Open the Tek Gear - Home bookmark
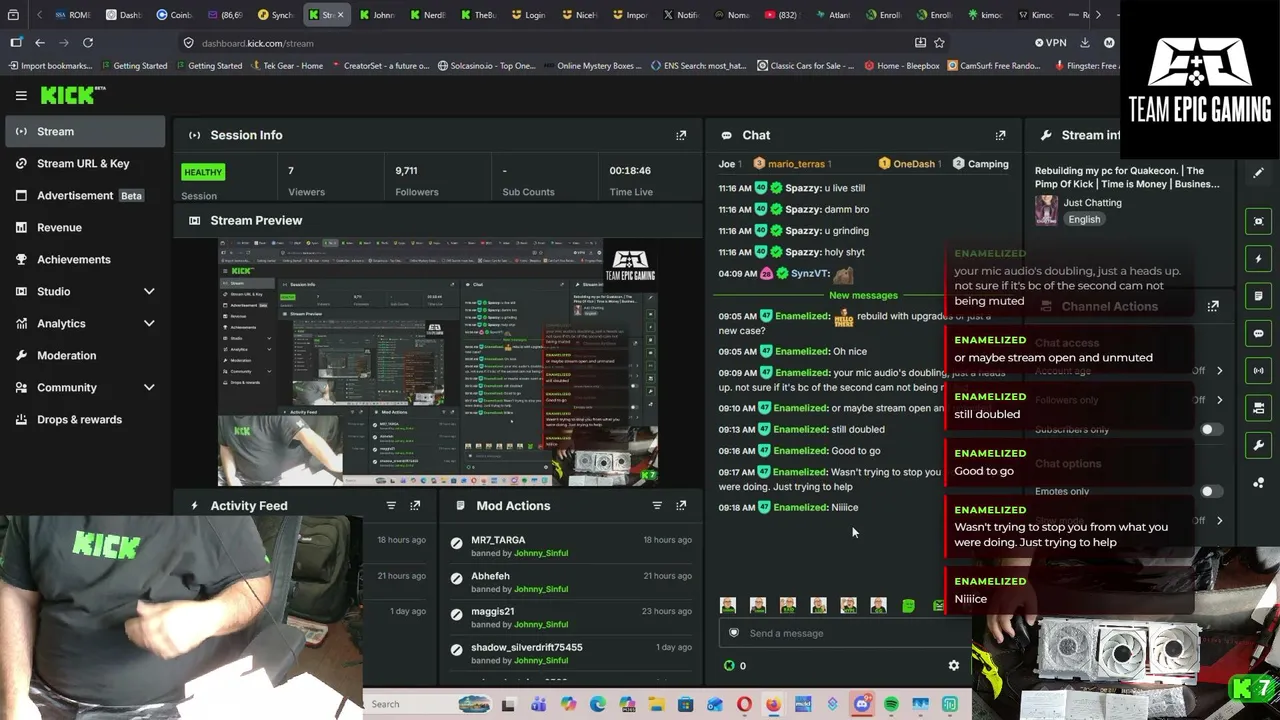Screen dimensions: 1280x720 (286, 66)
